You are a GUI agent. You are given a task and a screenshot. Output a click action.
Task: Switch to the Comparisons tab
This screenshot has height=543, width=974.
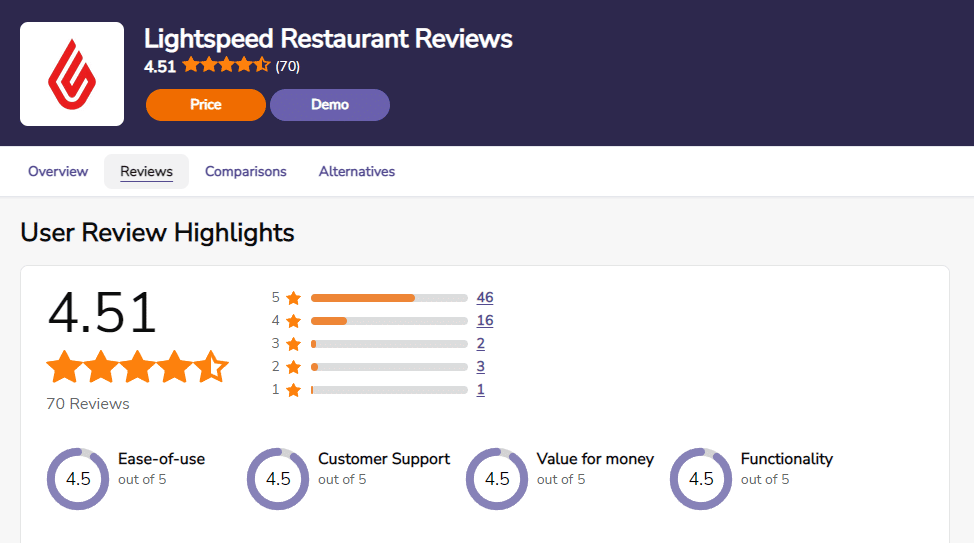click(246, 171)
